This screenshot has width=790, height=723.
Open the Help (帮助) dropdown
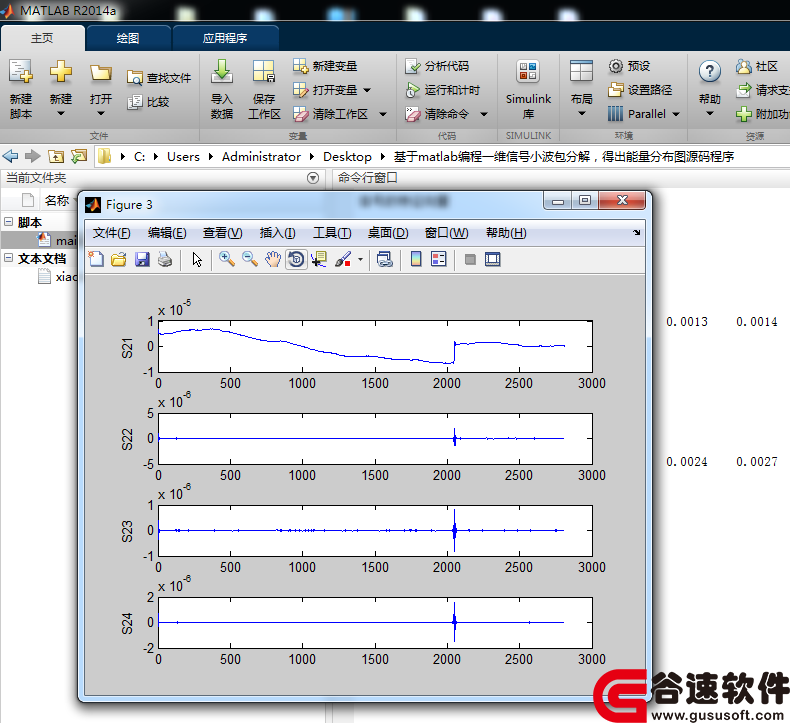(709, 113)
